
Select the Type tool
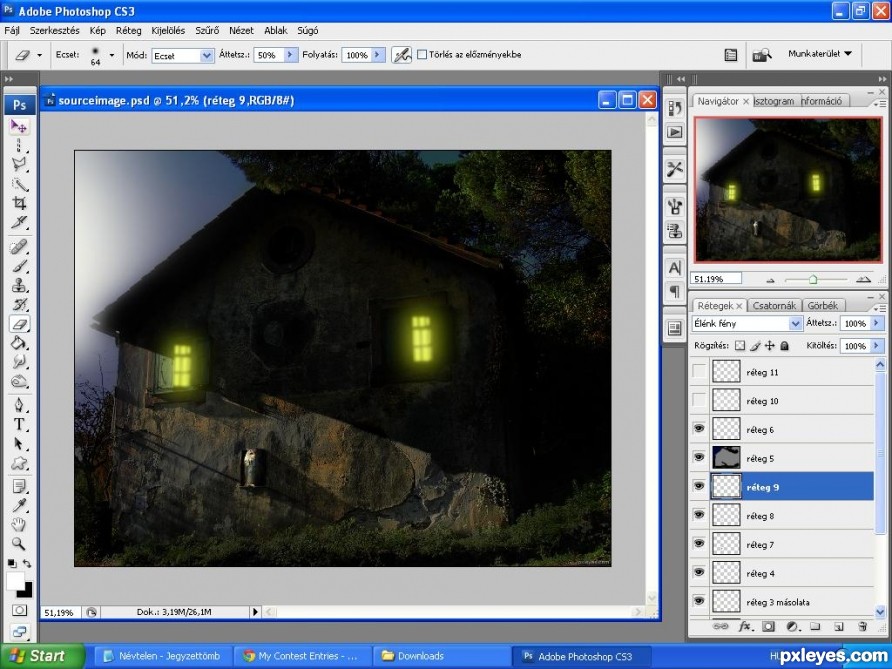click(x=19, y=424)
